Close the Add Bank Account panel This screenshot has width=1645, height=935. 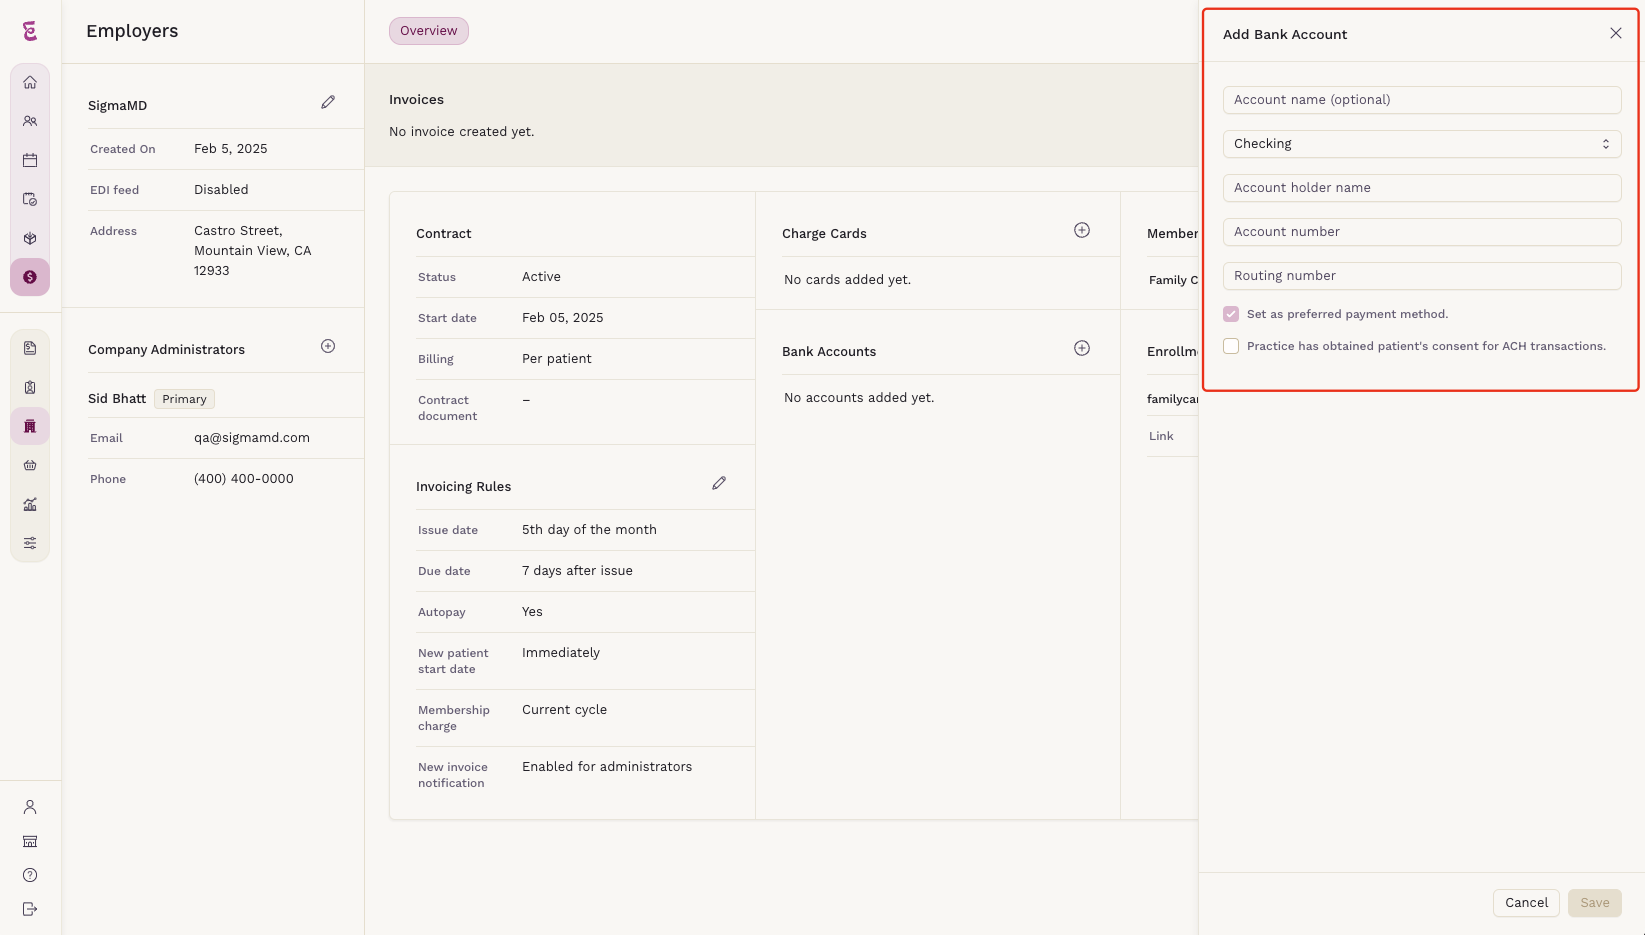pos(1615,33)
